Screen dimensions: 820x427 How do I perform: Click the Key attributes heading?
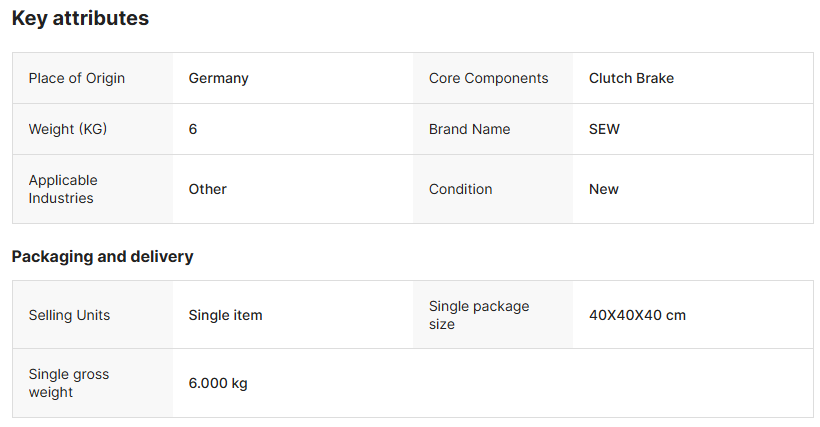[80, 18]
